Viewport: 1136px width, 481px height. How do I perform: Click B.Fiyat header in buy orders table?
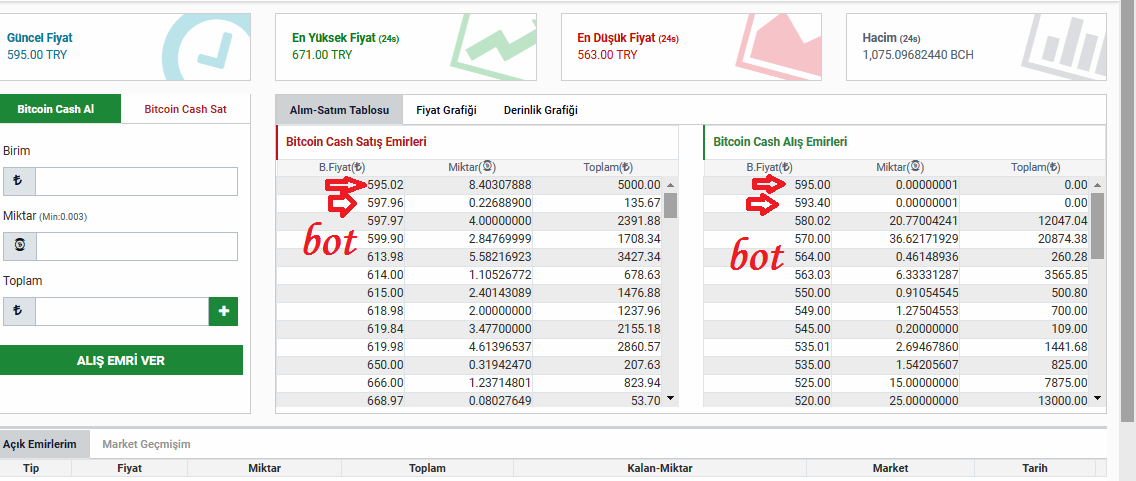point(768,167)
